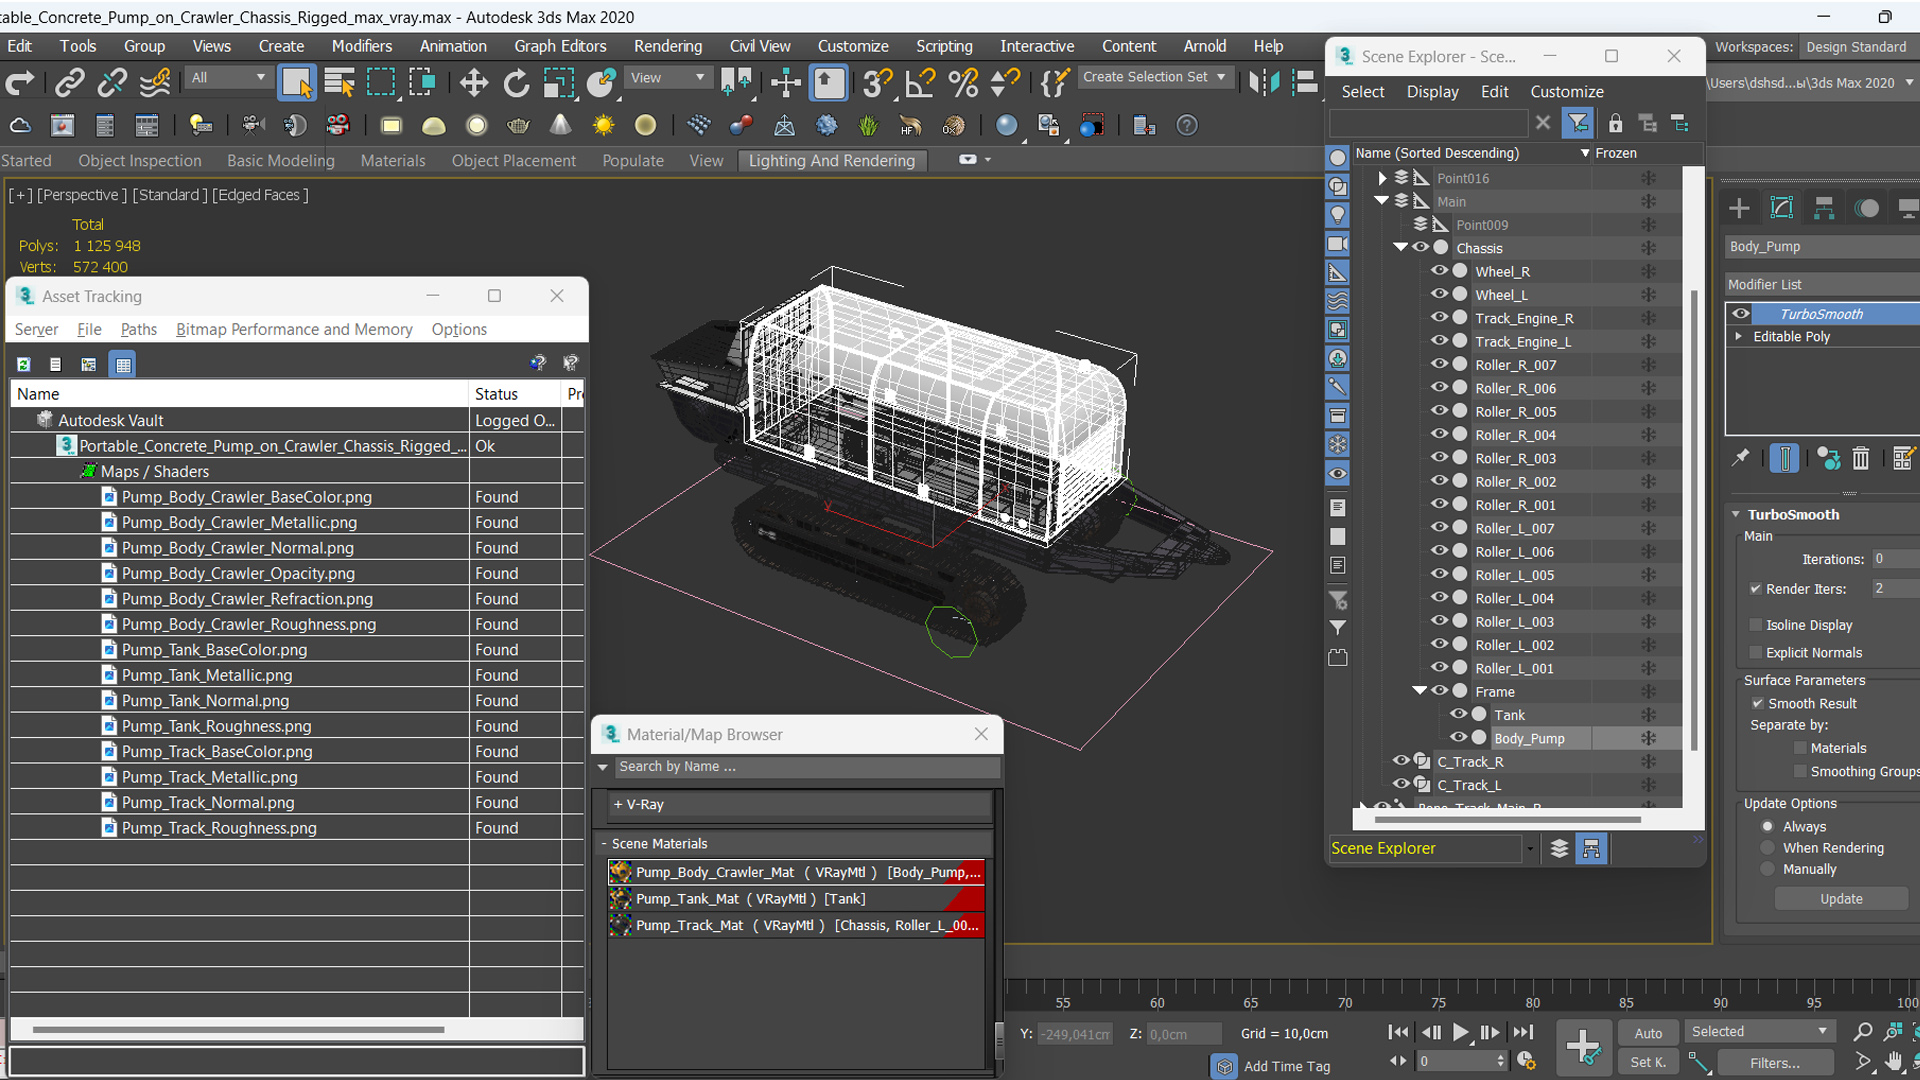Open the Hierarchy command panel tab
Screen dimensions: 1920x1080
tap(1824, 208)
